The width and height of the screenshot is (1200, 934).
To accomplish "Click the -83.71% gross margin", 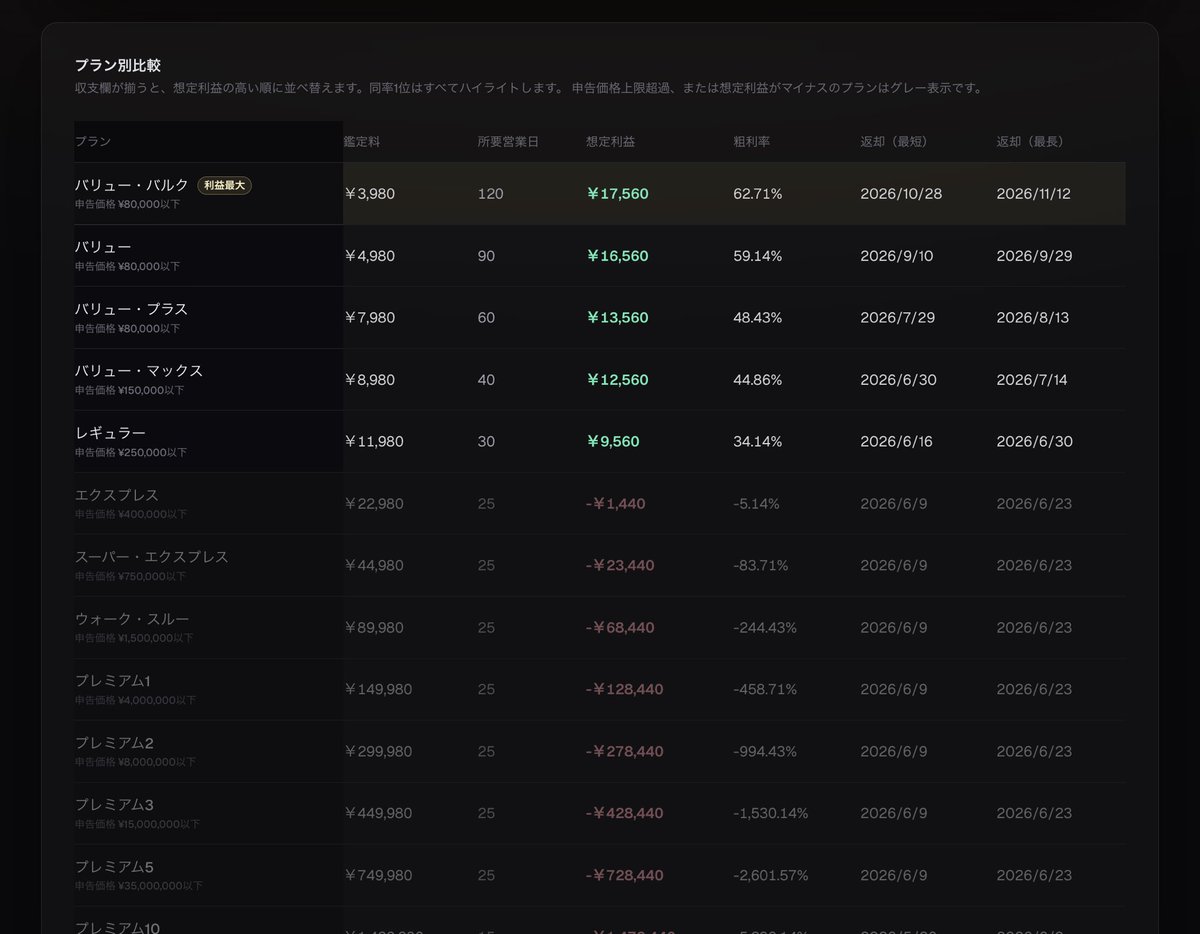I will [x=761, y=566].
